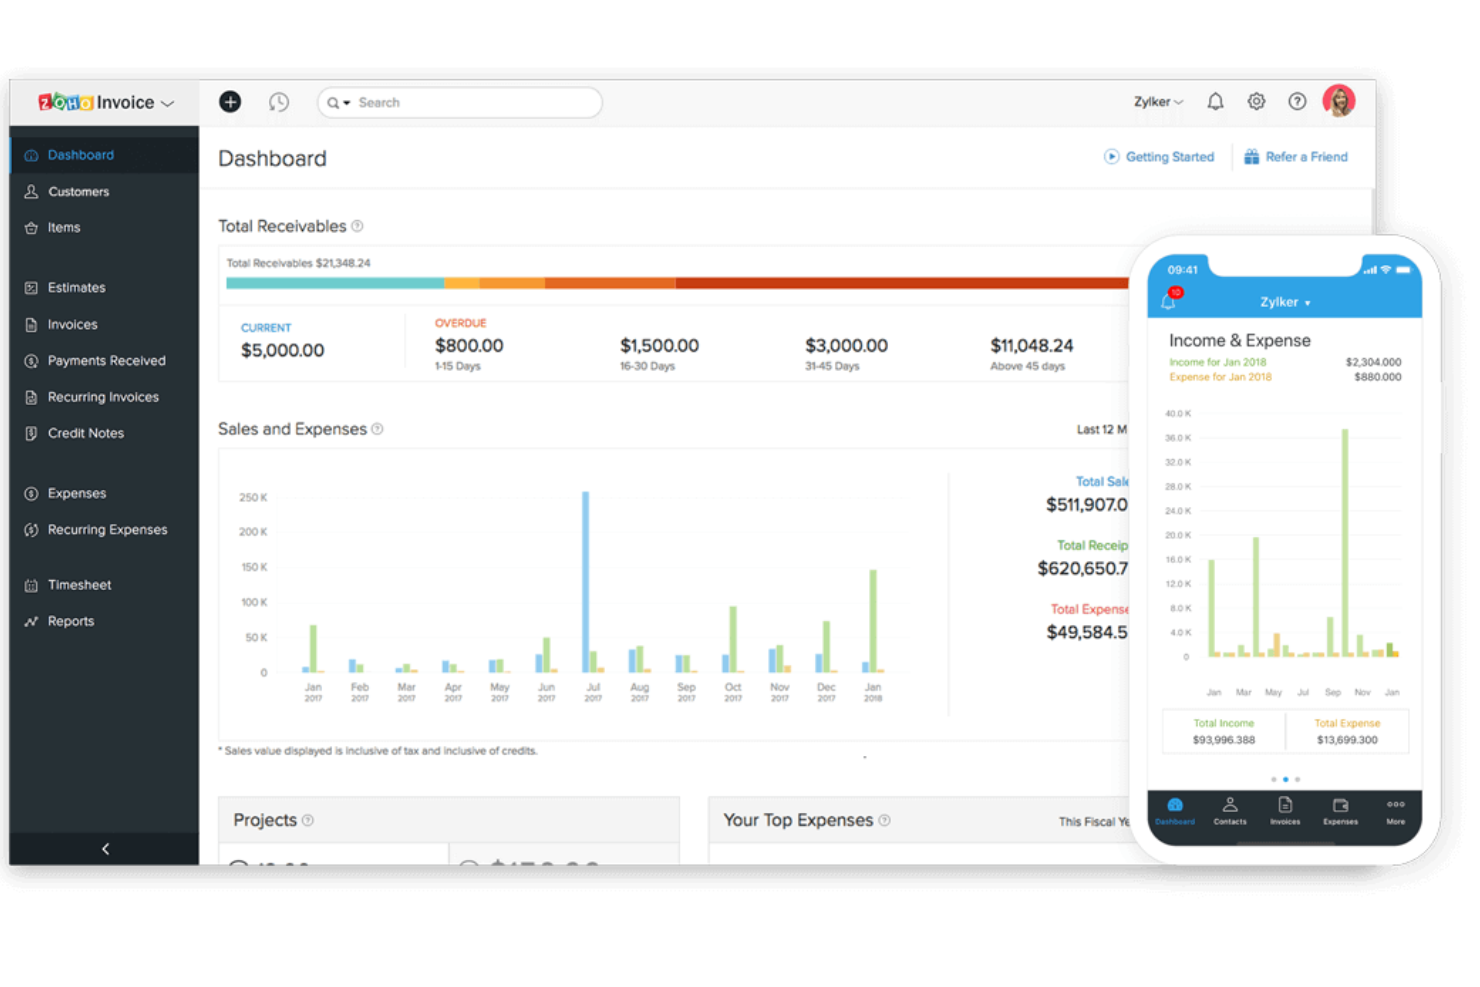The height and width of the screenshot is (987, 1480).
Task: Click the quick-create plus icon
Action: click(x=230, y=102)
